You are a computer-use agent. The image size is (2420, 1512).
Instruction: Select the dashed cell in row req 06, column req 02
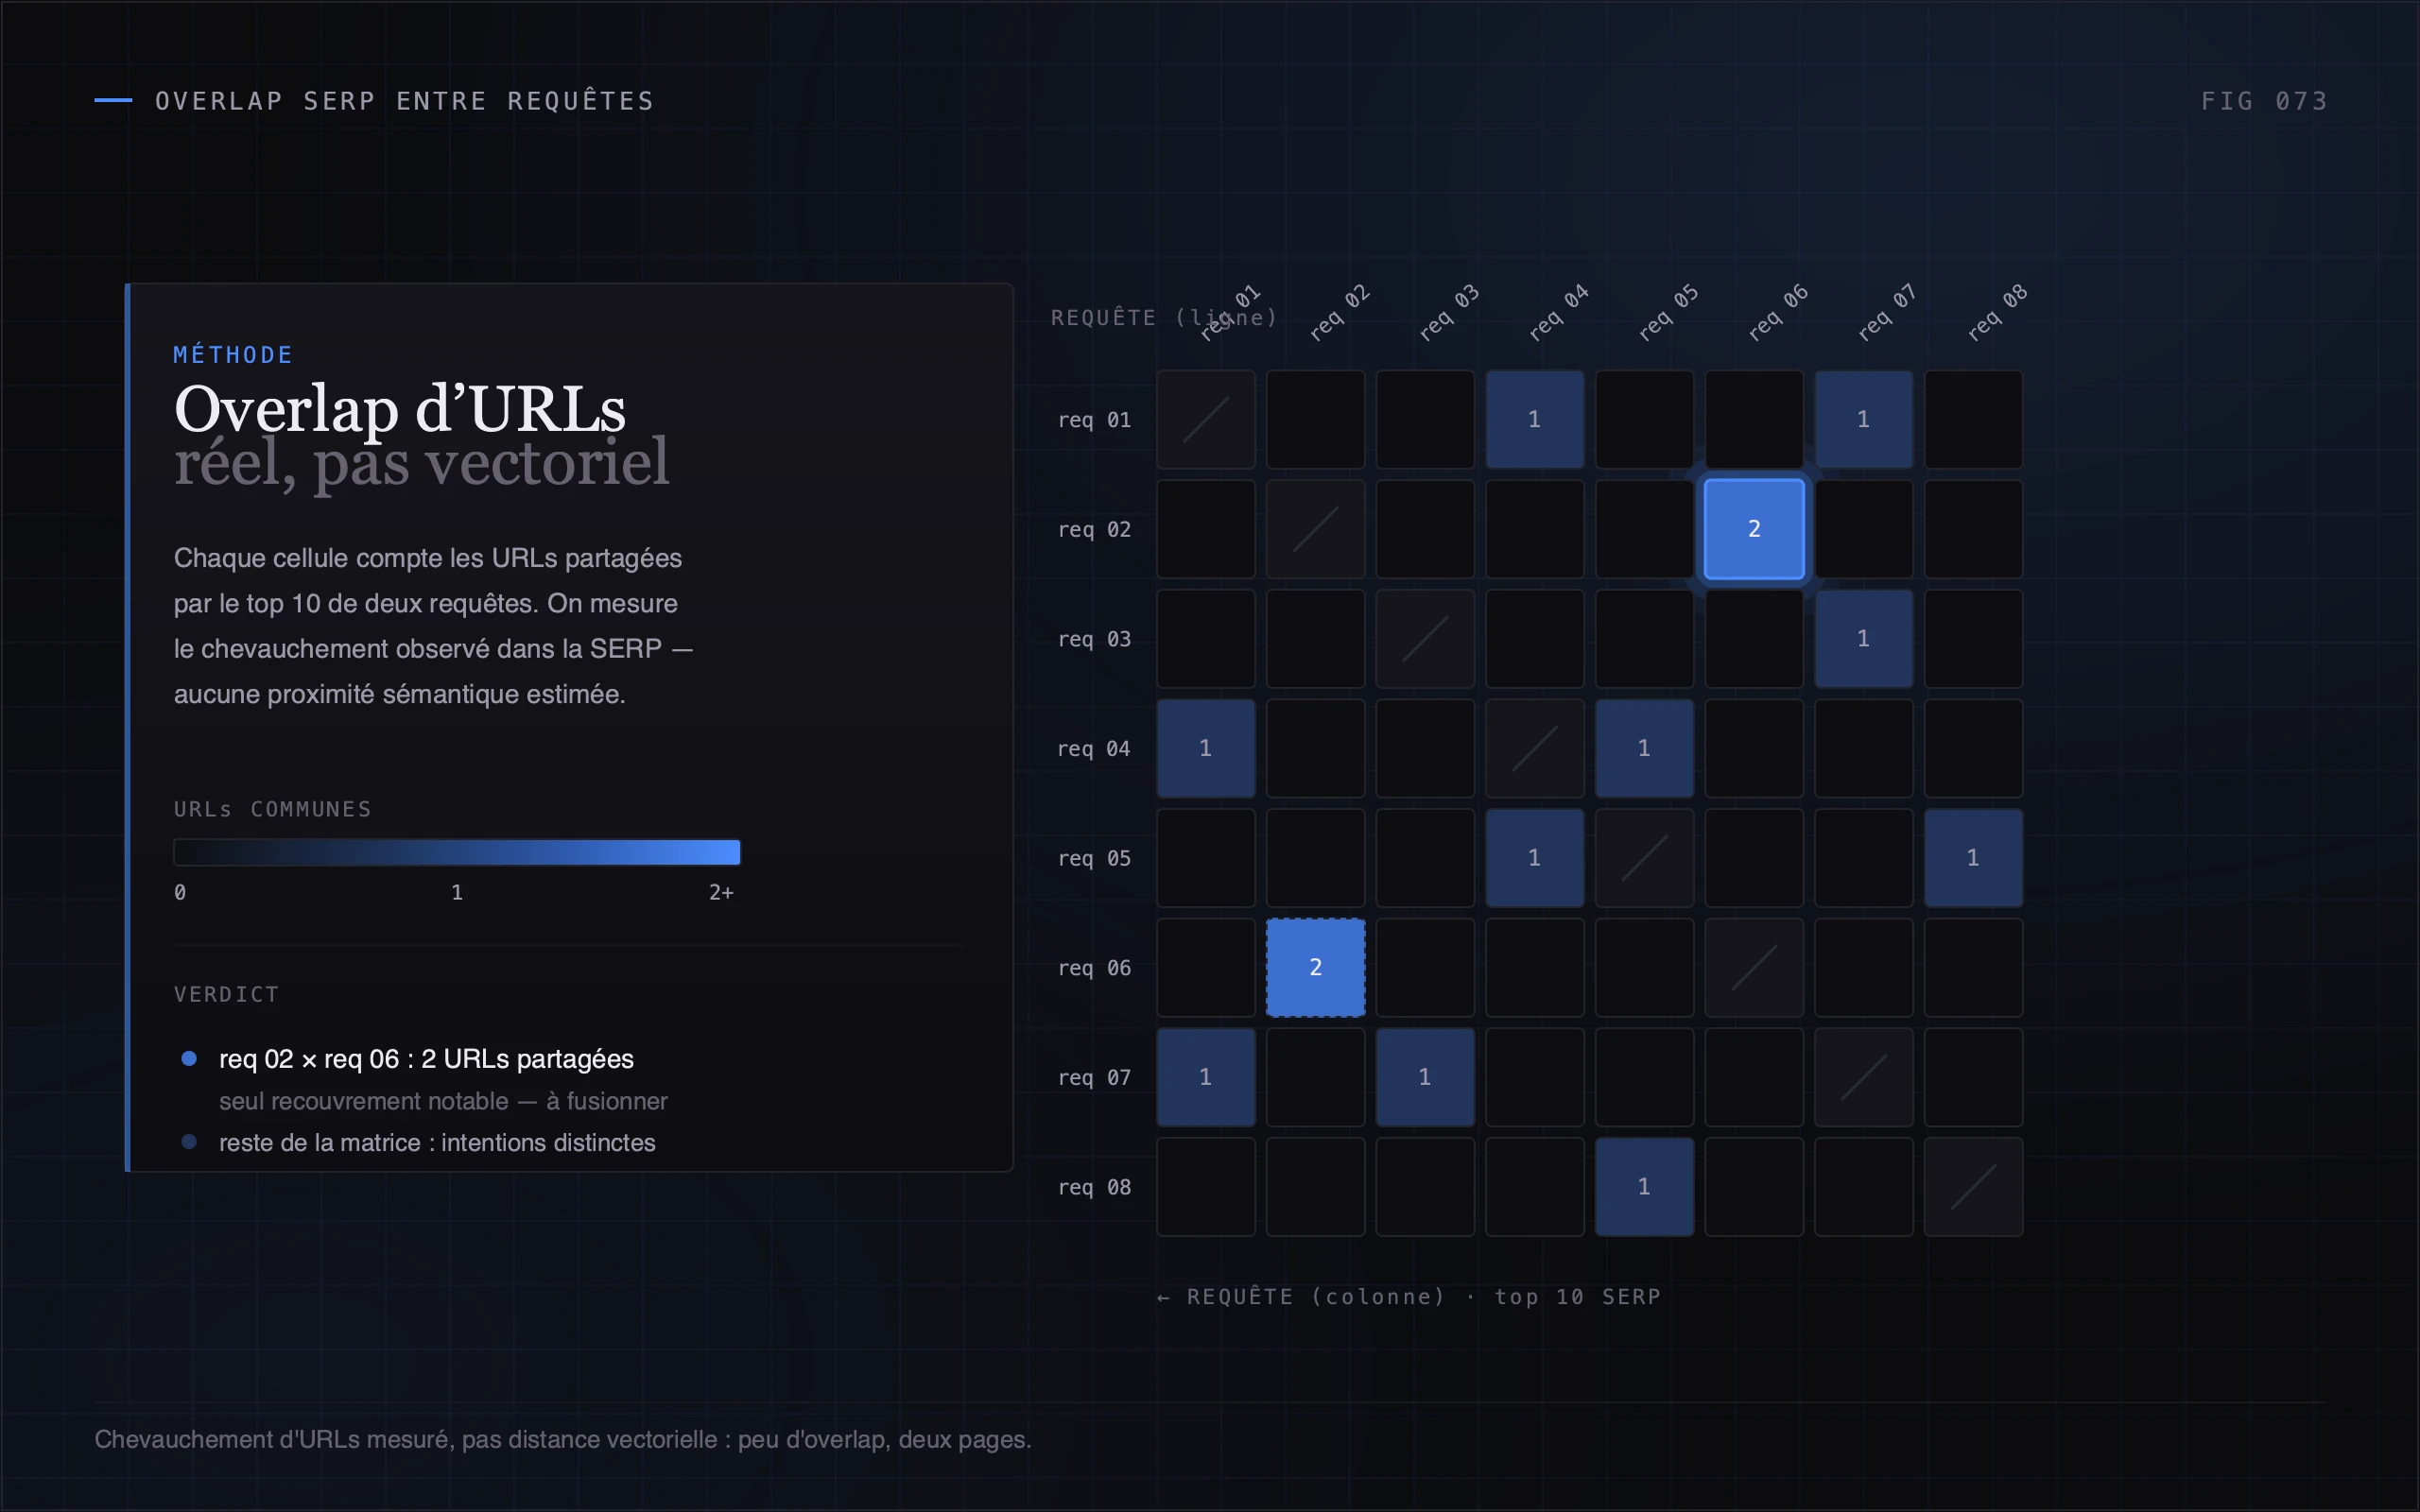(x=1315, y=967)
